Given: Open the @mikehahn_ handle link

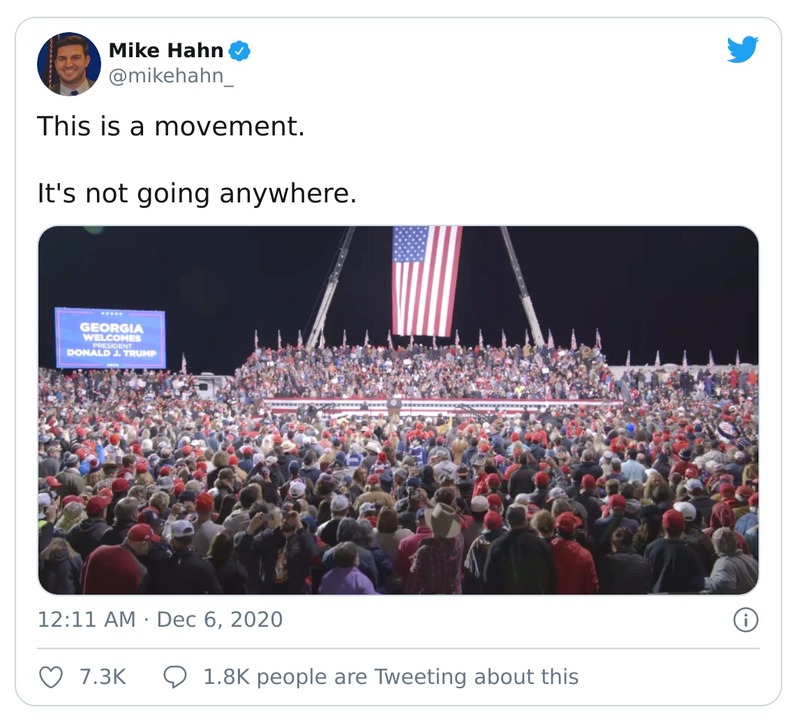Looking at the screenshot, I should [x=170, y=77].
